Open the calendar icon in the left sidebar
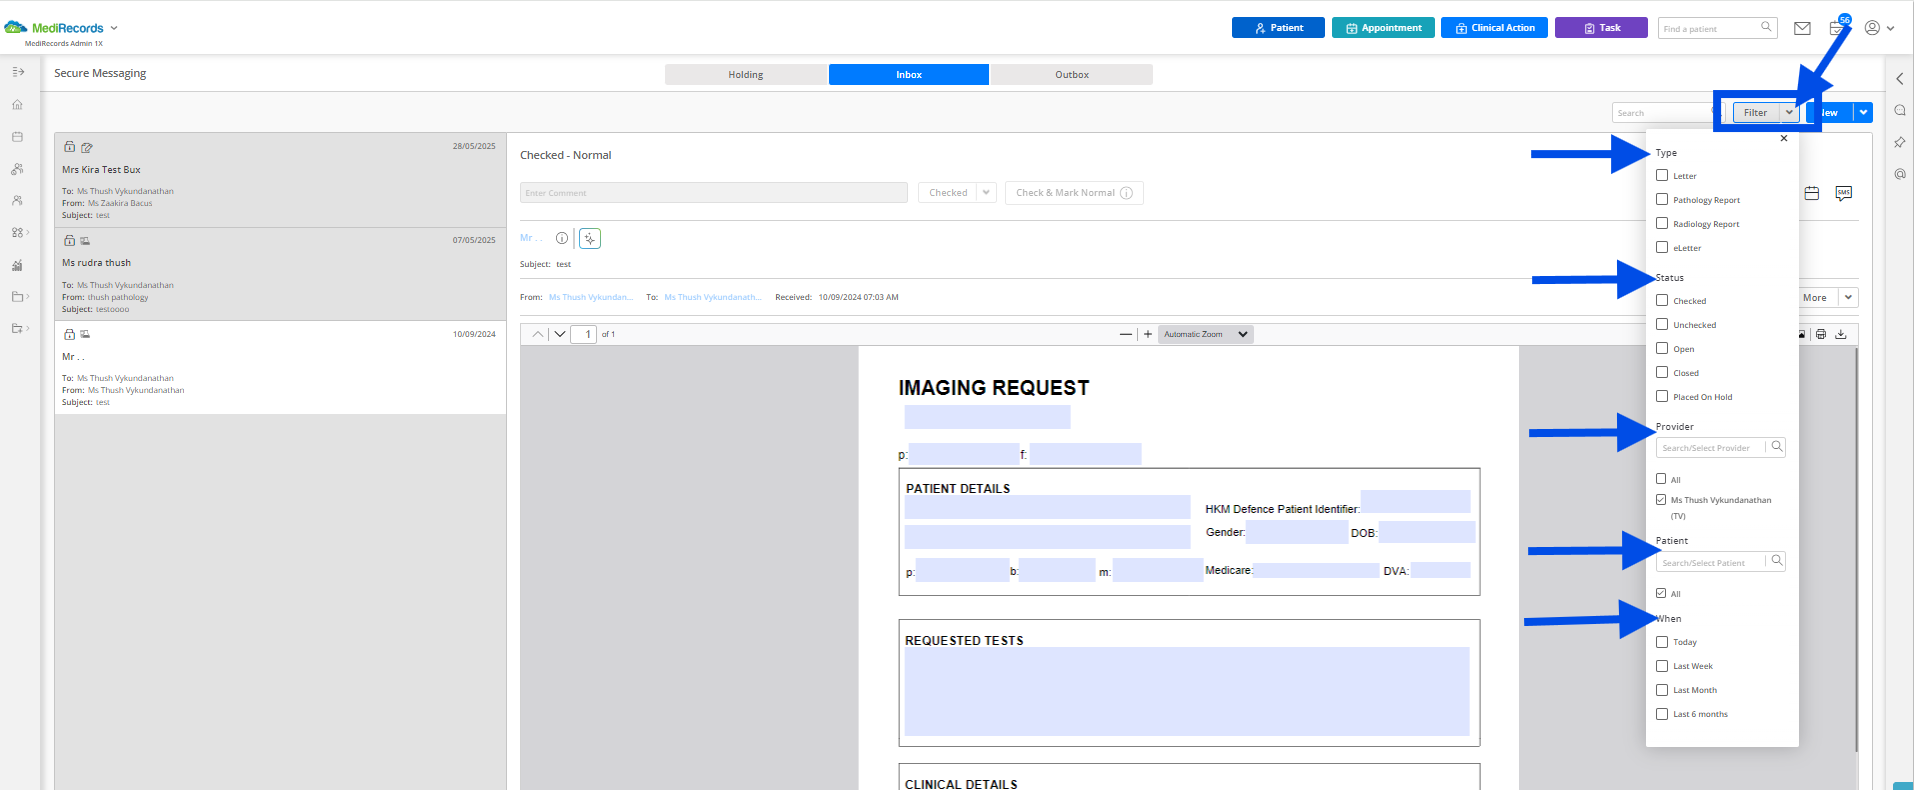The width and height of the screenshot is (1914, 790). click(x=17, y=136)
